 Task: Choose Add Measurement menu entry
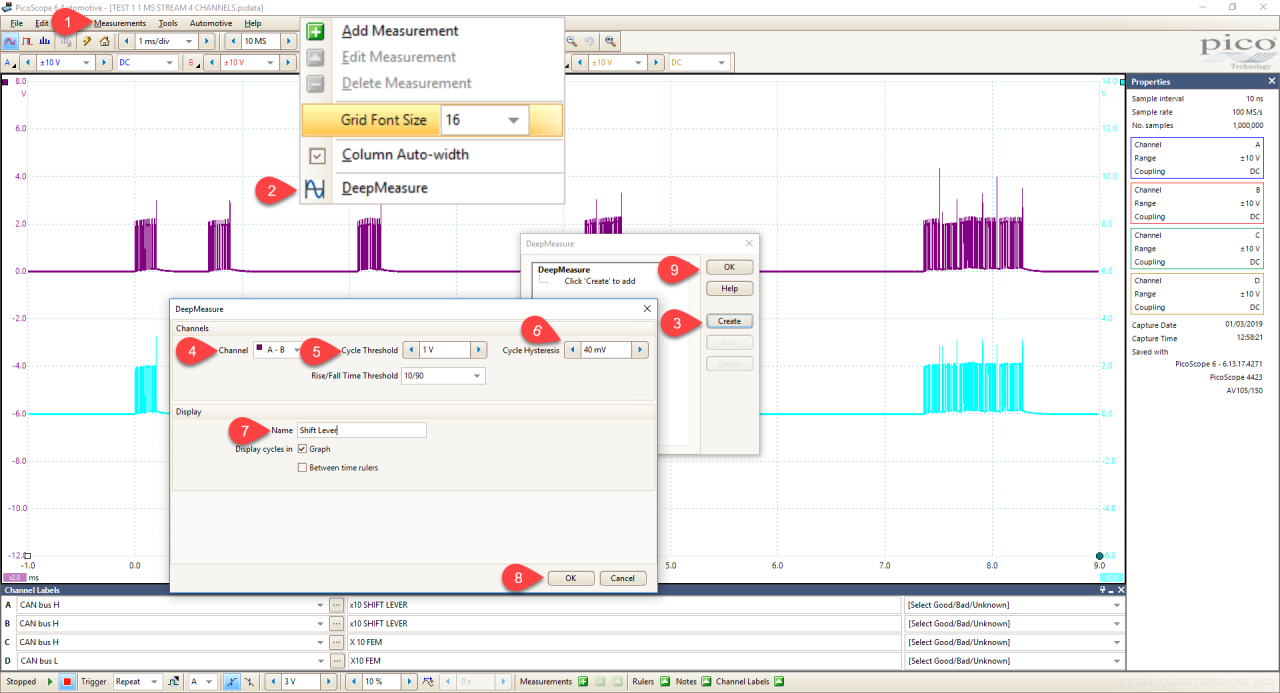(400, 31)
